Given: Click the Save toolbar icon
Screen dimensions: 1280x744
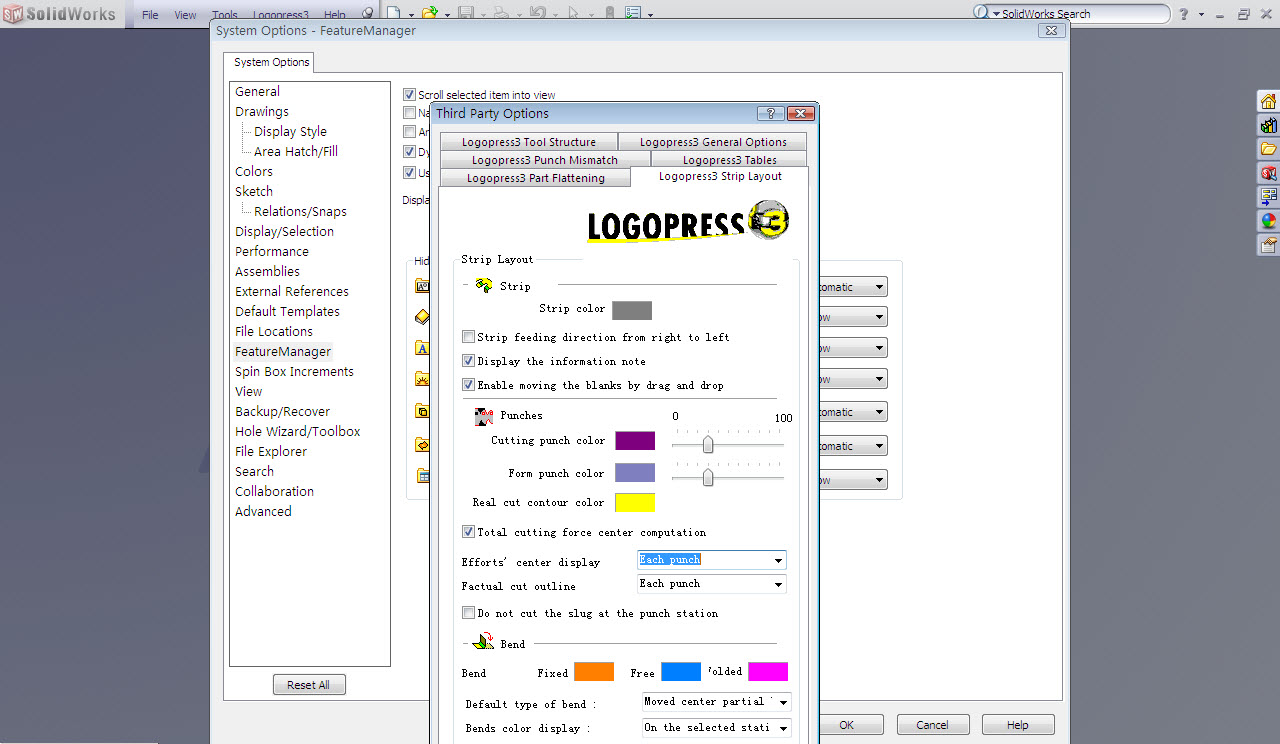Looking at the screenshot, I should point(465,14).
